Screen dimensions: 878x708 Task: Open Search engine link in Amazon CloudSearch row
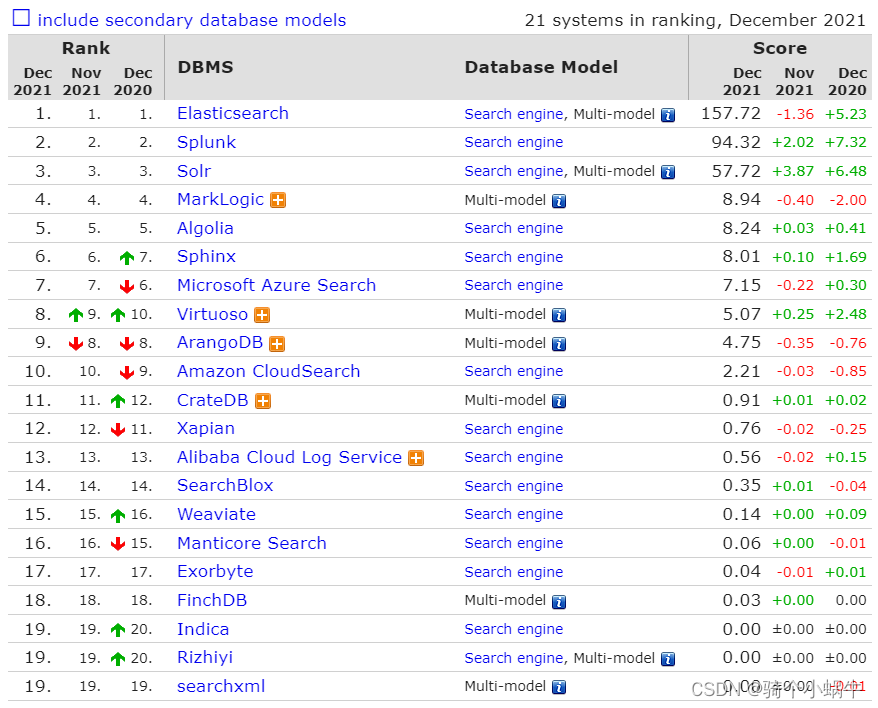513,371
